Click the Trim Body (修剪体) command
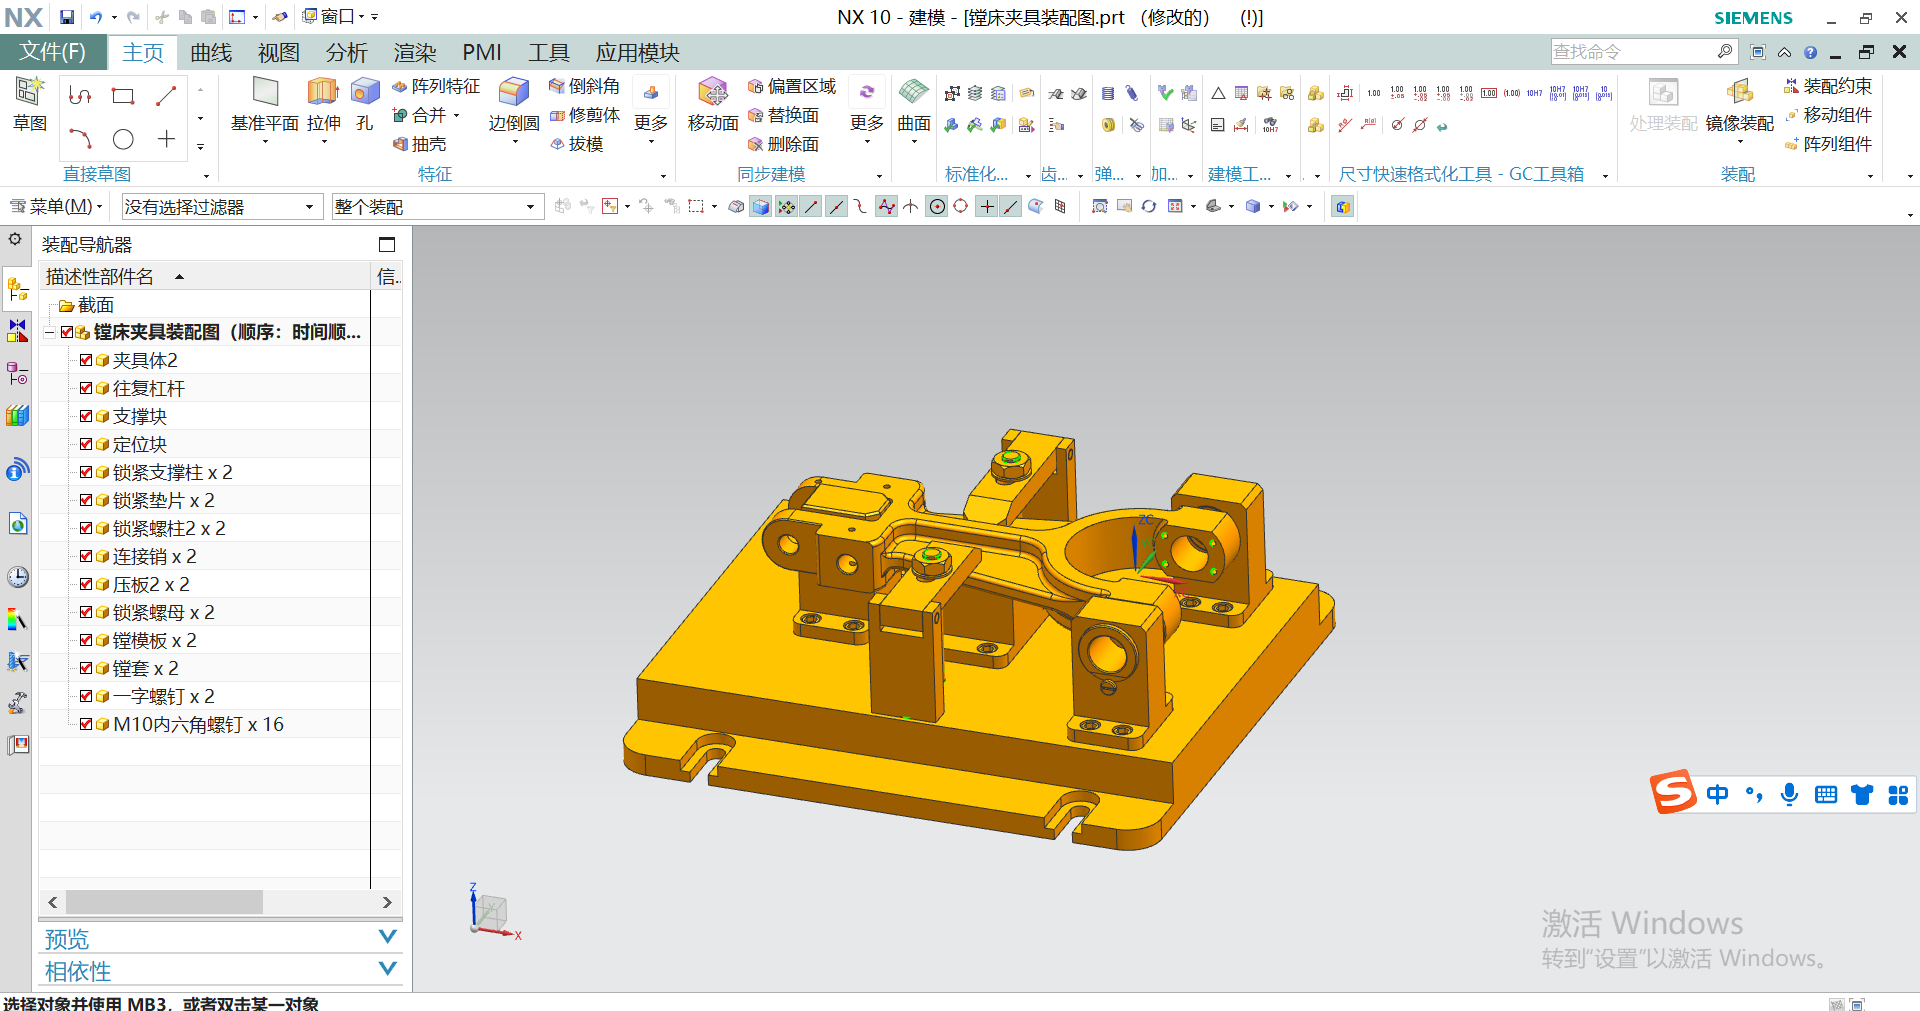 (584, 115)
